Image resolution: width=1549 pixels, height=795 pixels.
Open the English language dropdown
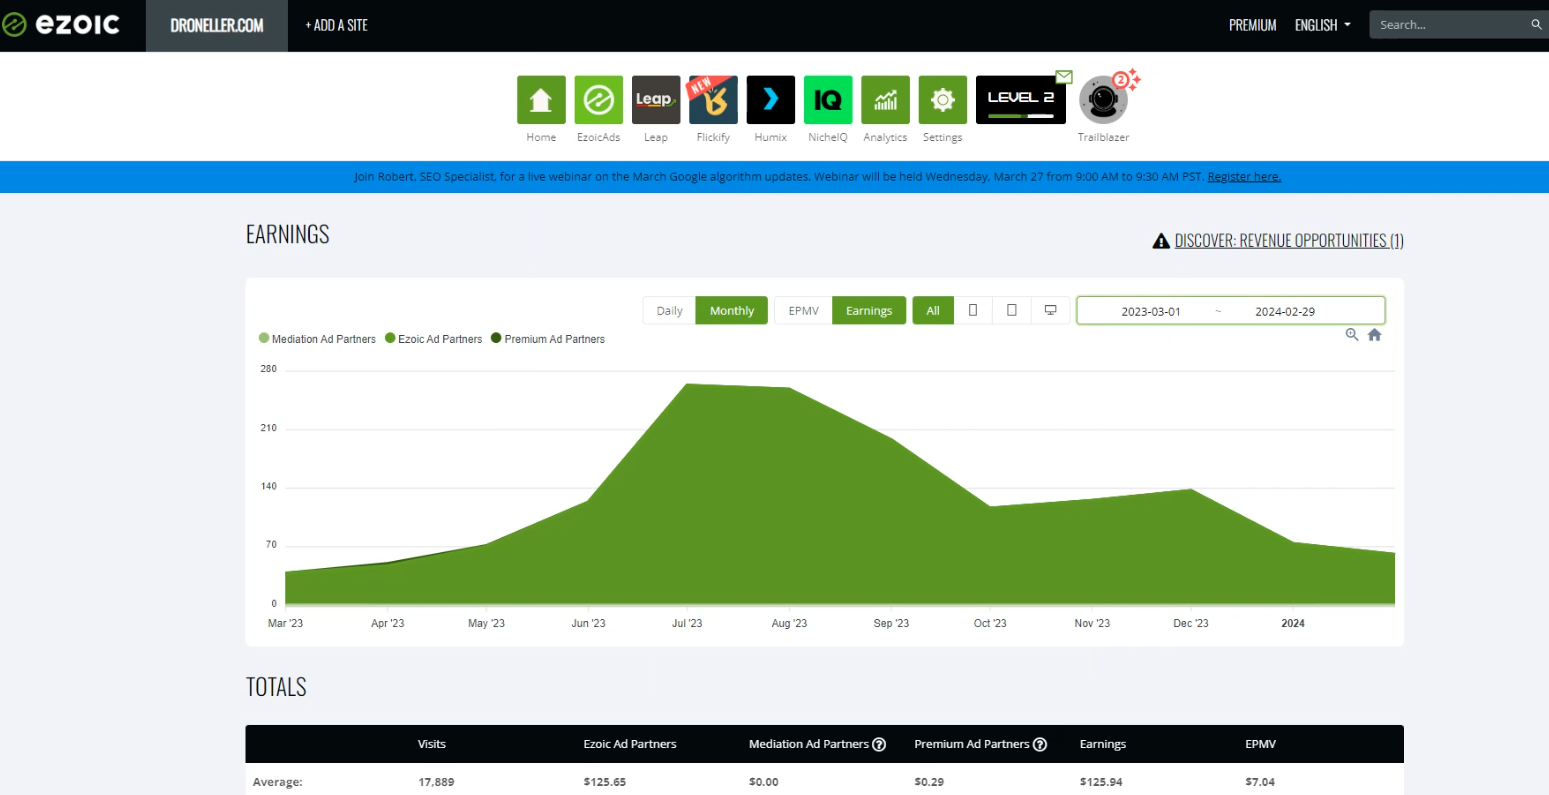(1322, 25)
